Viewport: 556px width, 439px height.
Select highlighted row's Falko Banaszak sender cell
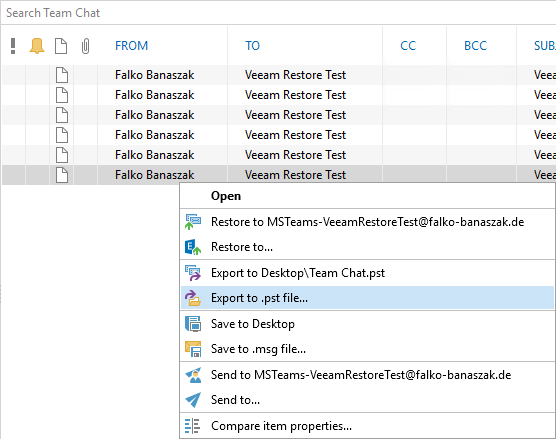point(155,175)
